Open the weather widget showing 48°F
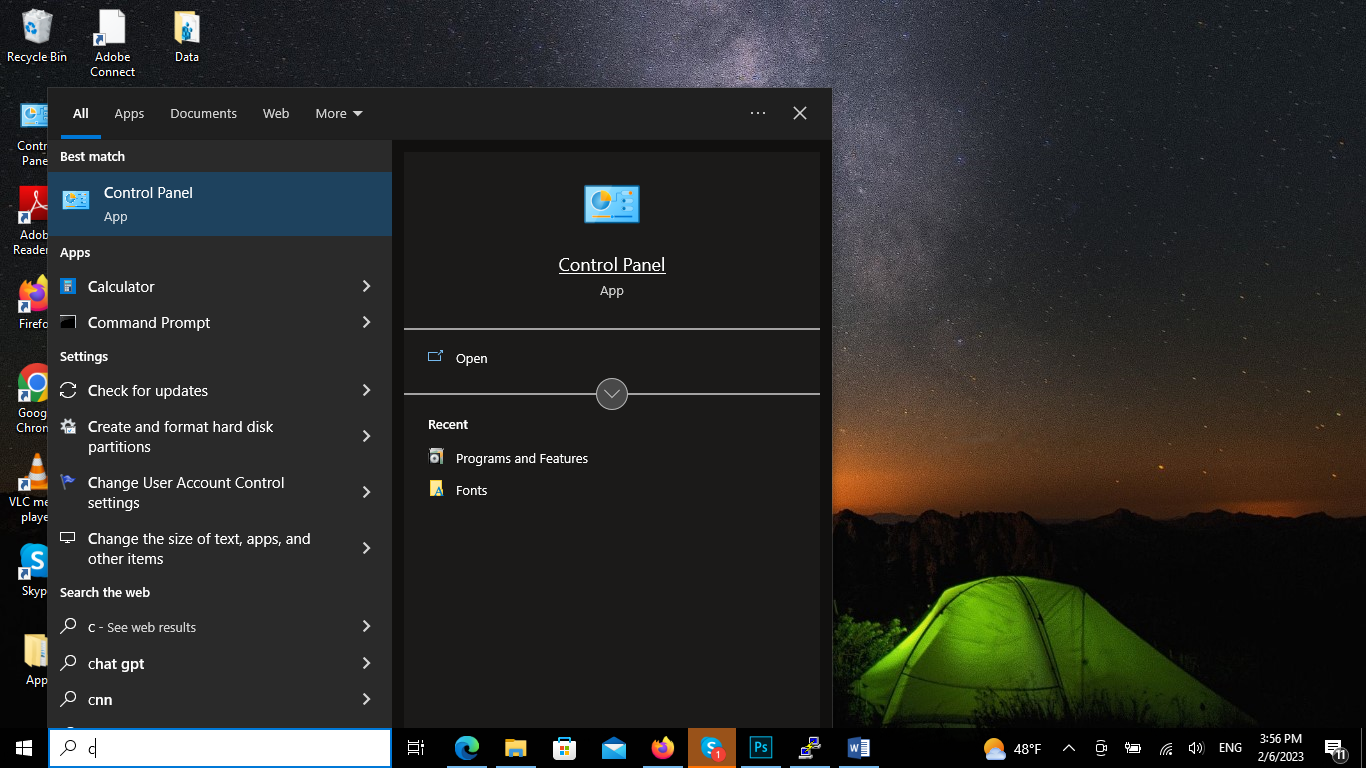1366x768 pixels. pos(1012,748)
